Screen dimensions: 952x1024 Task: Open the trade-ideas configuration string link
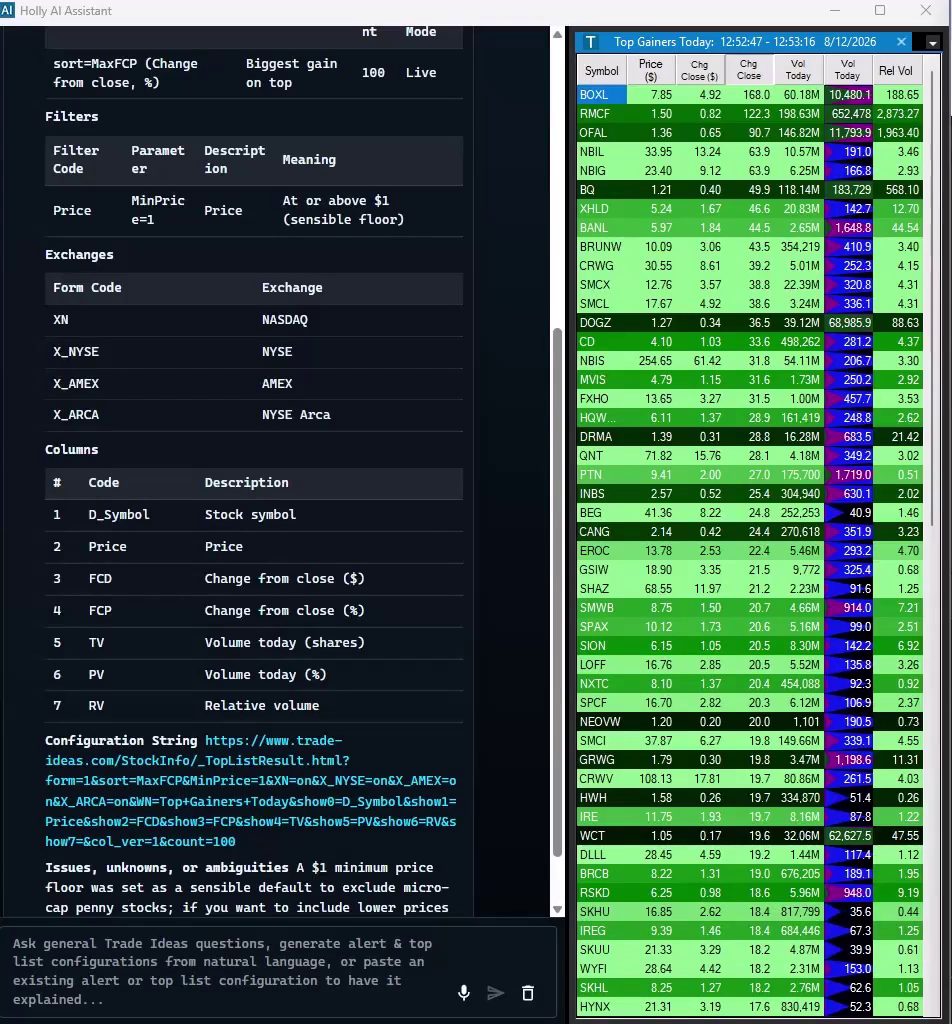(x=251, y=791)
